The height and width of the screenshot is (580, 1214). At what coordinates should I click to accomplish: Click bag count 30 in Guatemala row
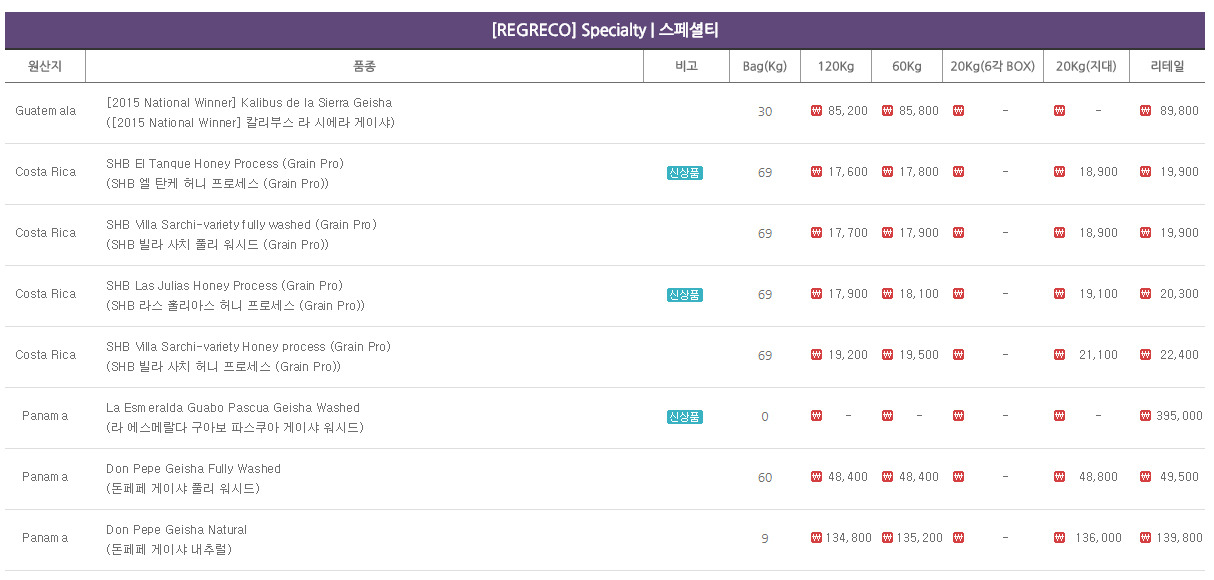pos(765,111)
